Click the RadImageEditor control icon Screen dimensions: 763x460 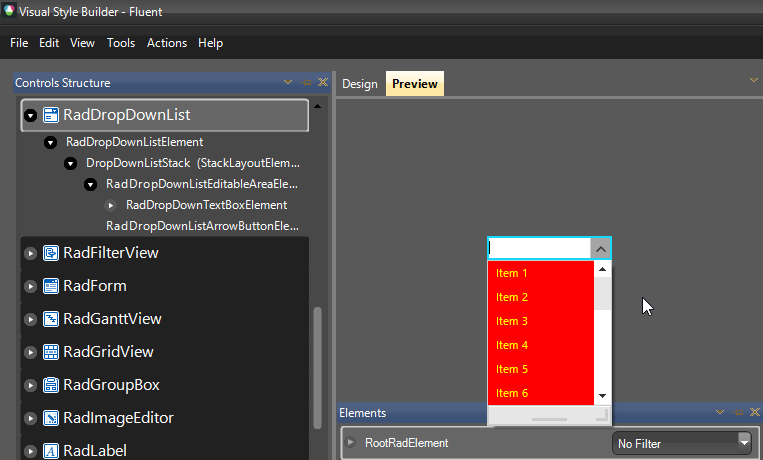(50, 419)
